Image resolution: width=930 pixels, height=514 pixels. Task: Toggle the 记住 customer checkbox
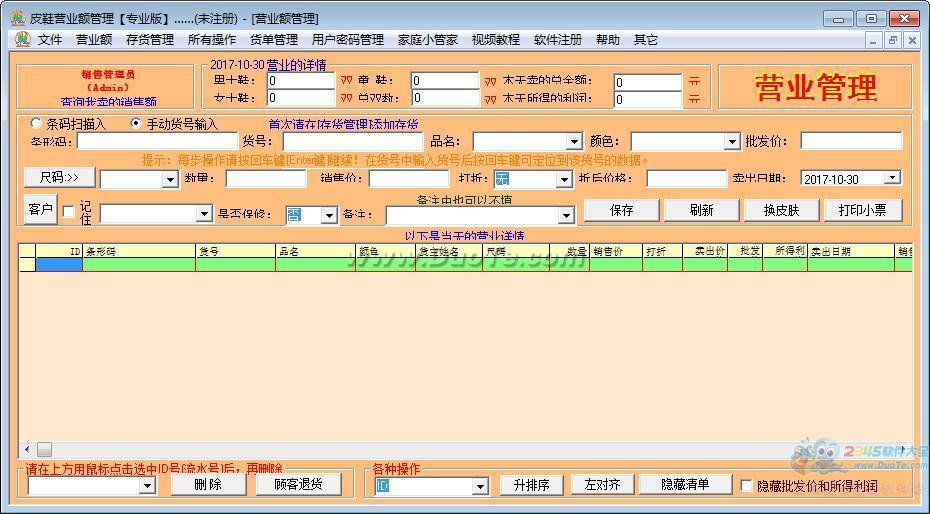click(69, 212)
